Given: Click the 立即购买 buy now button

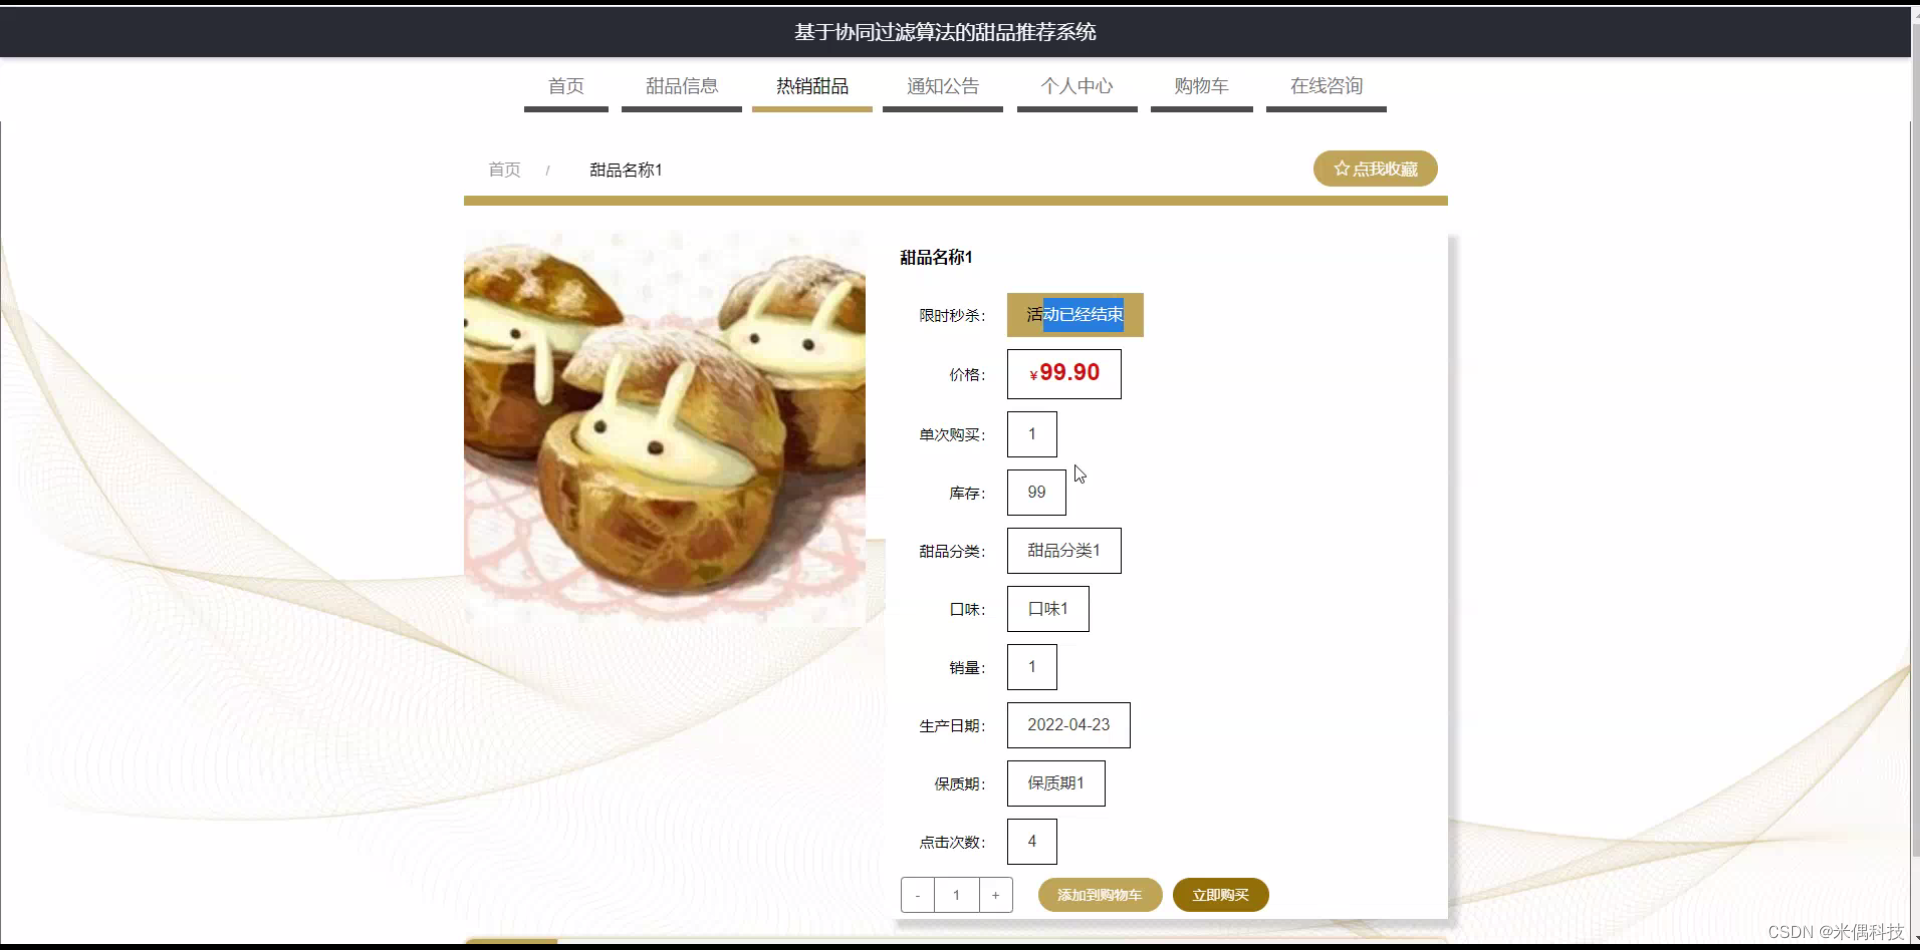Looking at the screenshot, I should click(x=1220, y=895).
